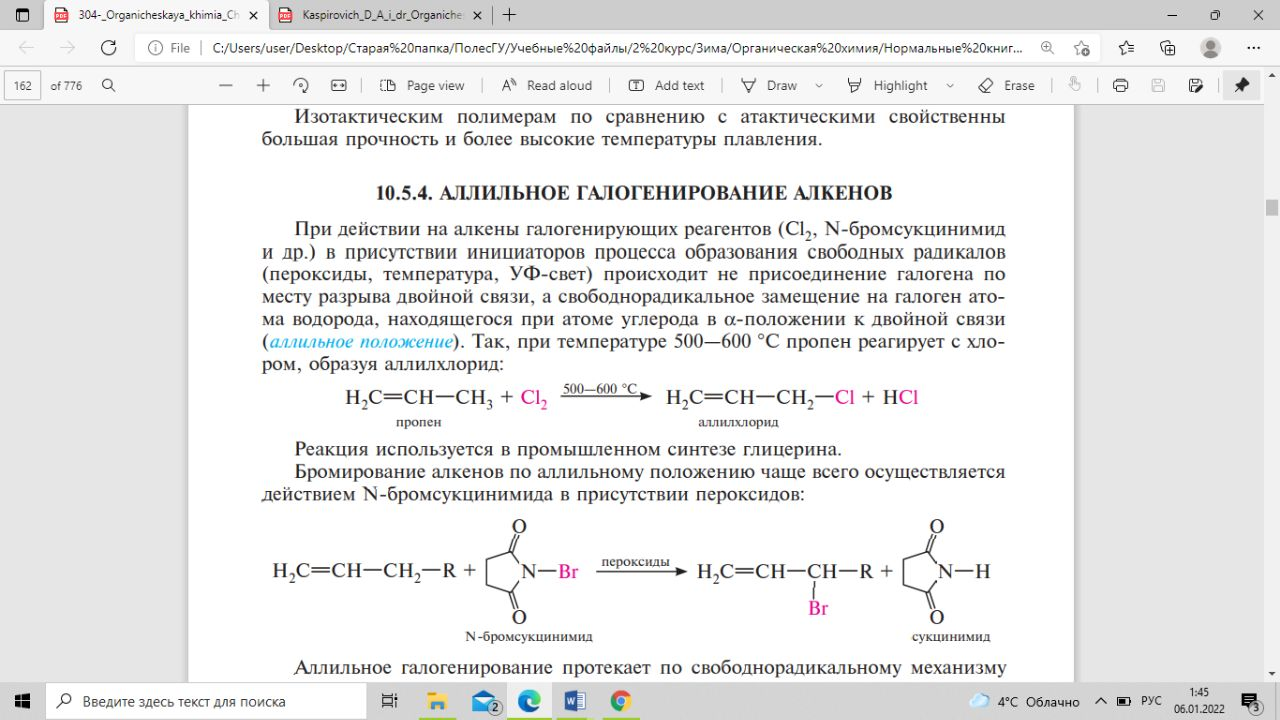This screenshot has width=1280, height=720.
Task: Click the 'пропен' label under the reactant
Action: [x=418, y=423]
